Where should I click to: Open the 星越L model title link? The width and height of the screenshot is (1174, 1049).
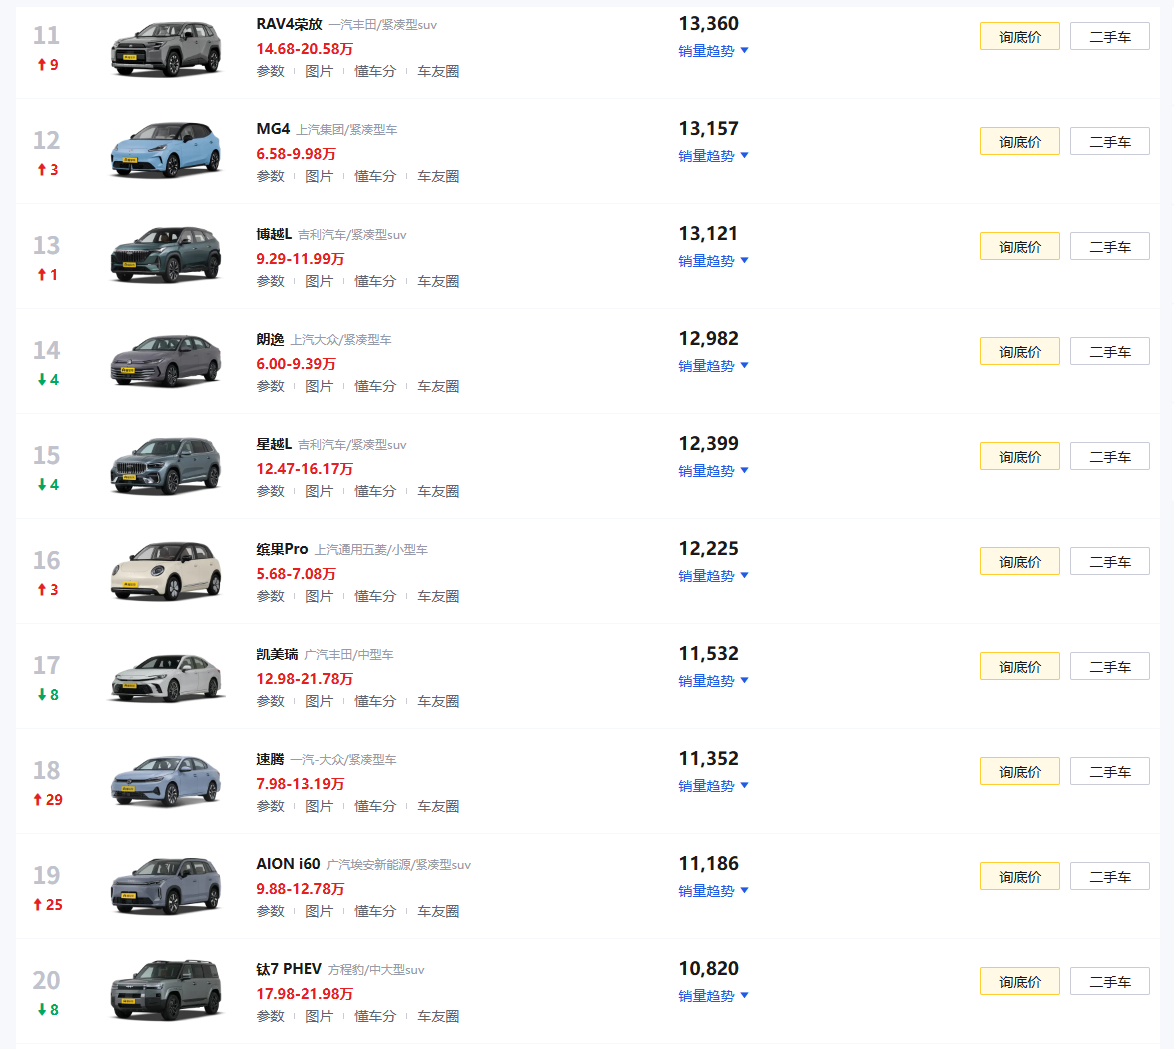[x=274, y=444]
